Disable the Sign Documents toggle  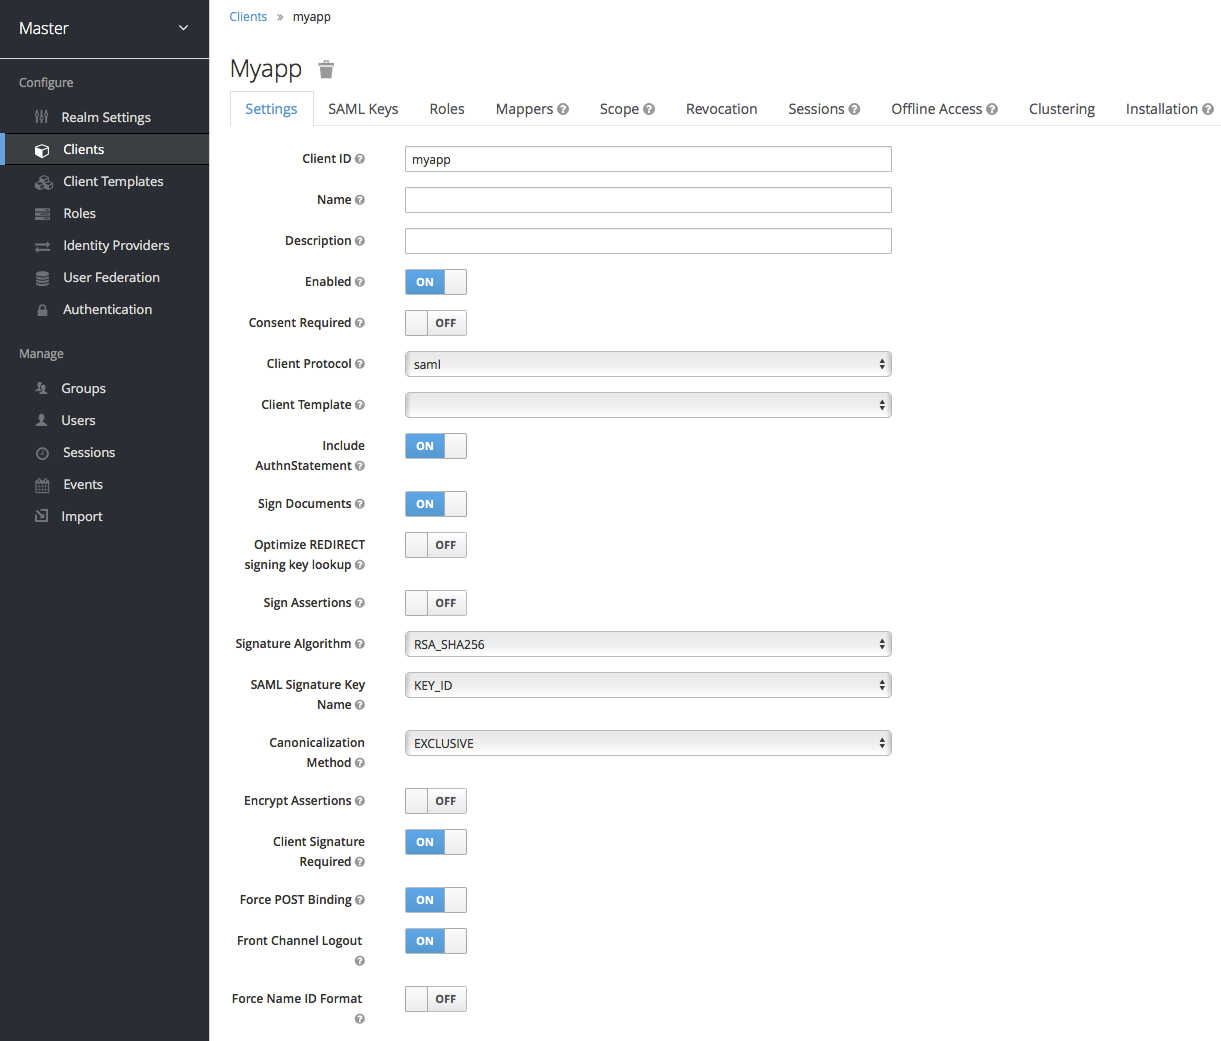pyautogui.click(x=436, y=504)
